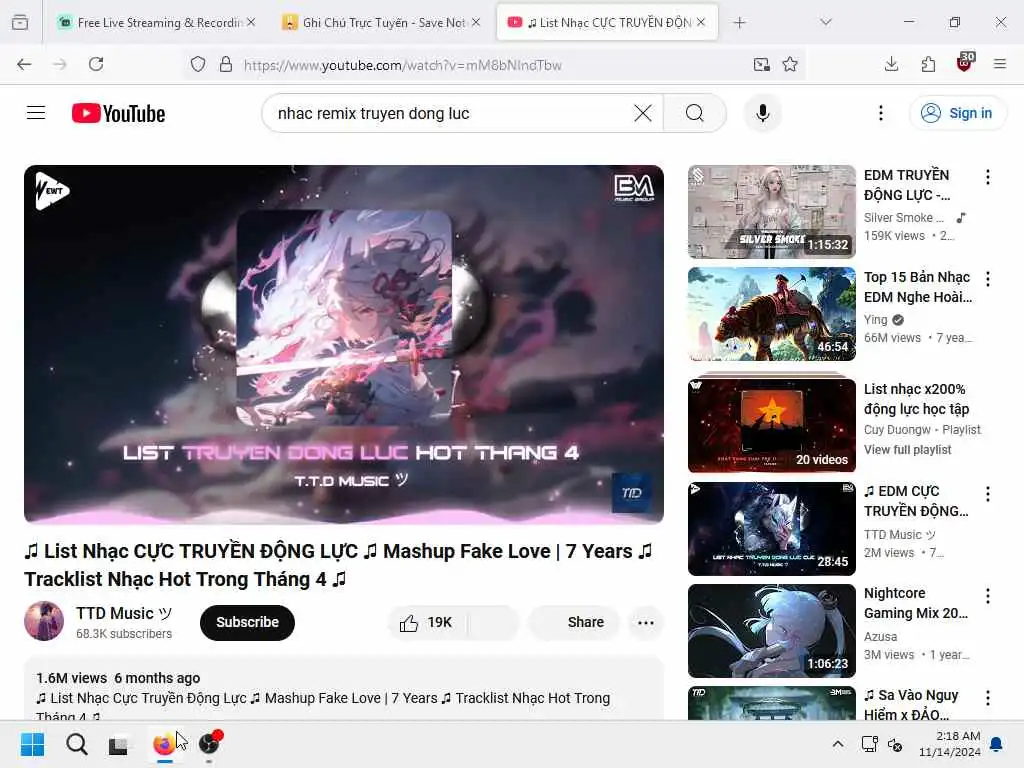Open the YouTube guide hamburger menu
The image size is (1024, 768).
point(36,113)
